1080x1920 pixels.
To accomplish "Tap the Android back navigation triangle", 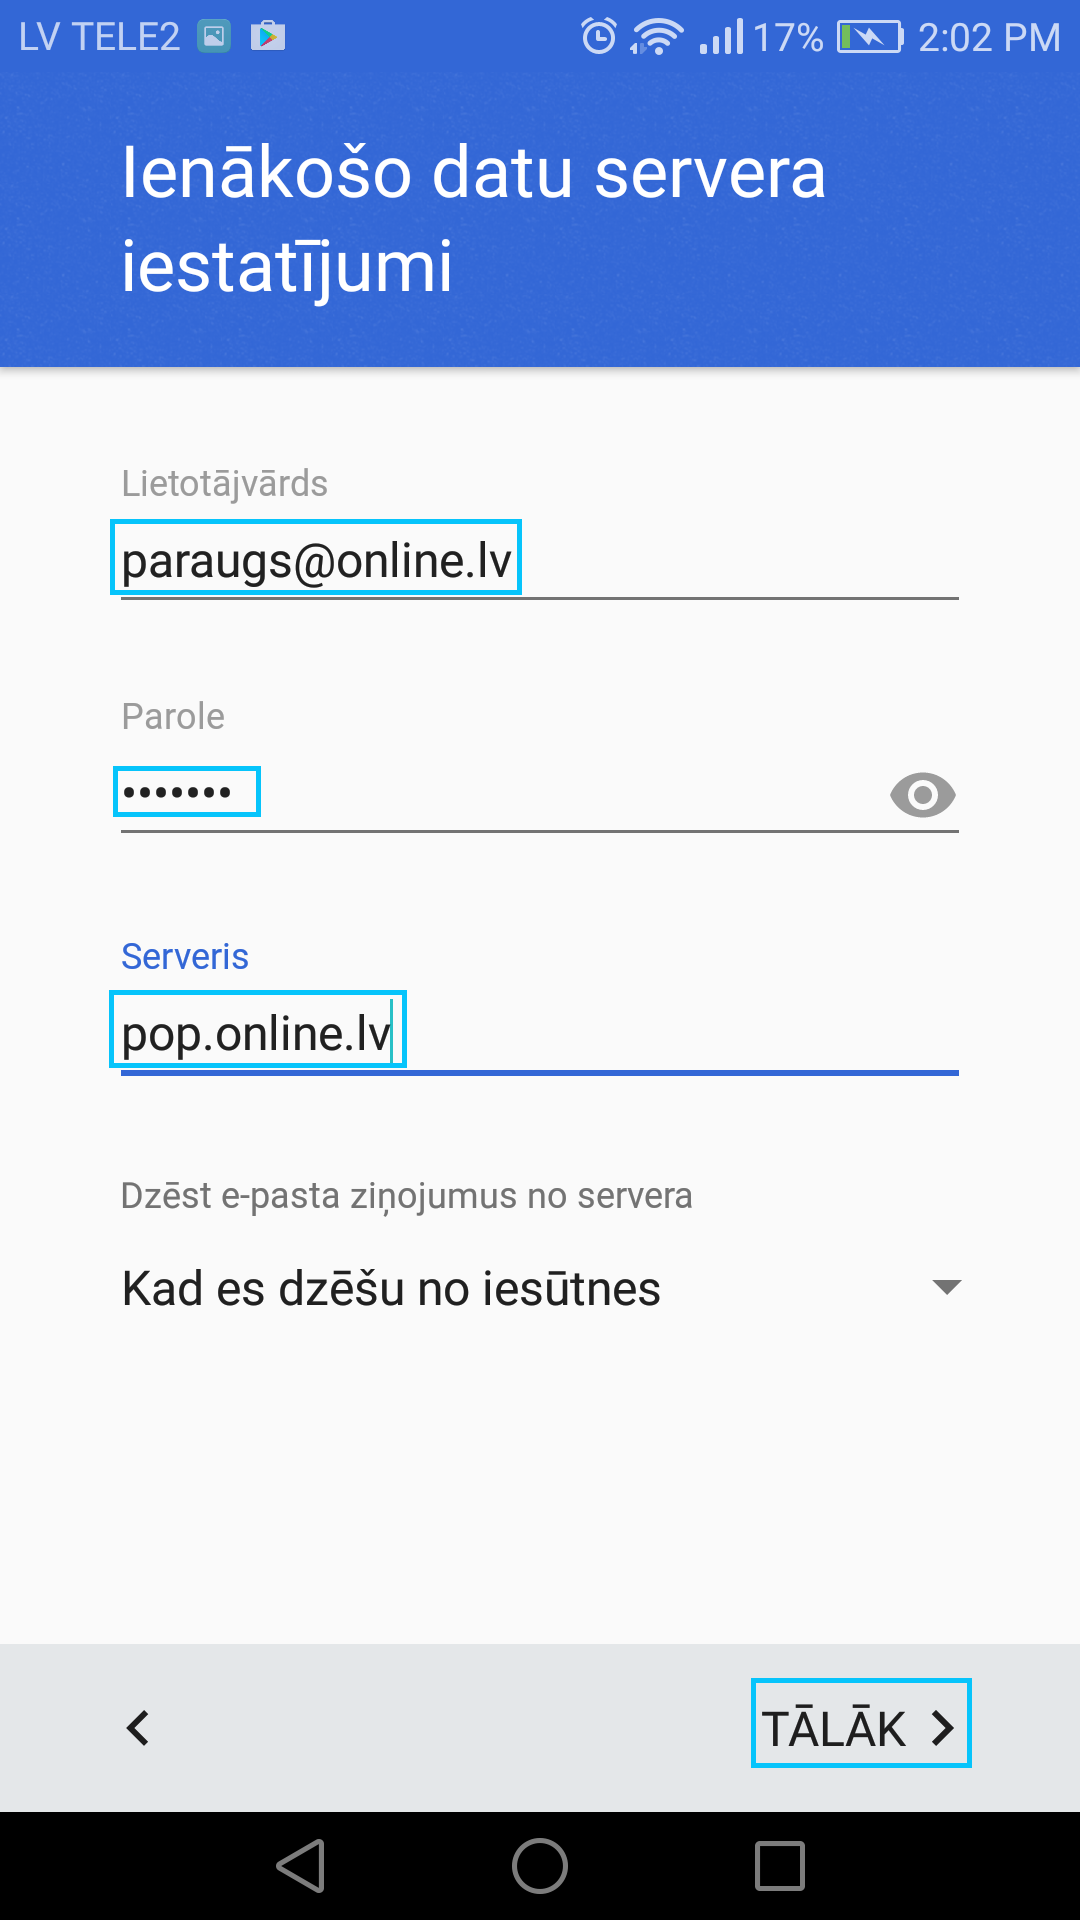I will (x=301, y=1866).
